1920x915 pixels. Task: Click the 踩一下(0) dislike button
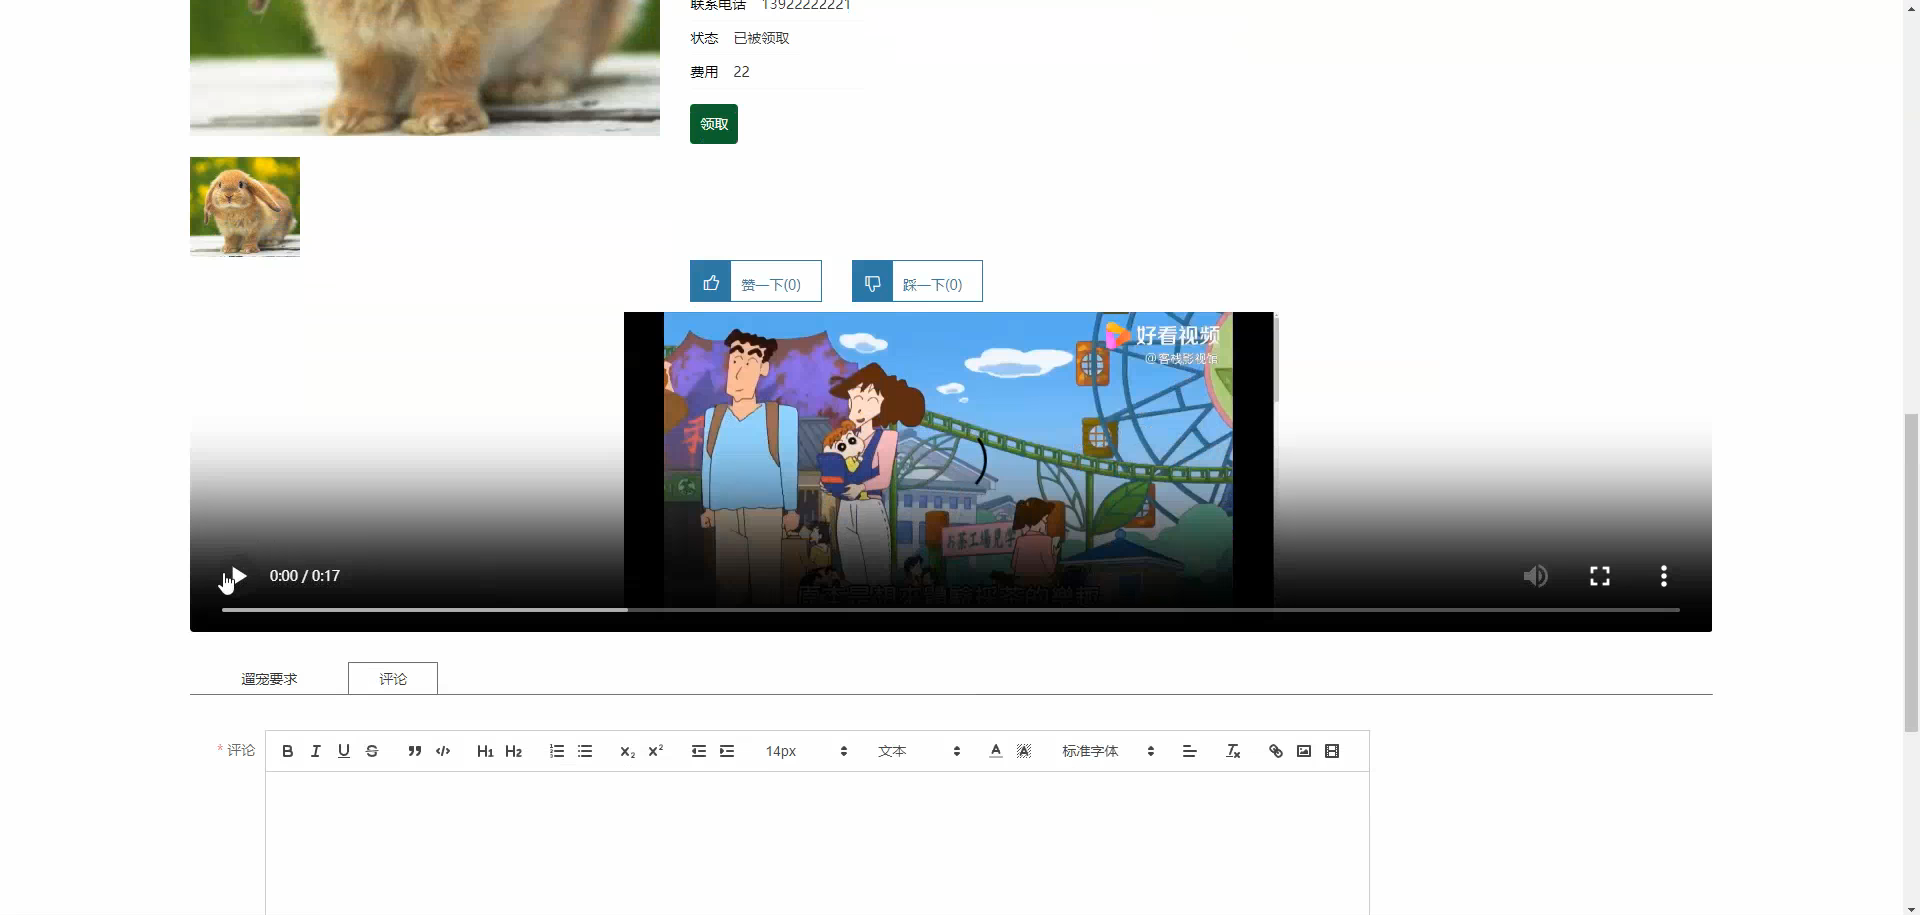[917, 282]
